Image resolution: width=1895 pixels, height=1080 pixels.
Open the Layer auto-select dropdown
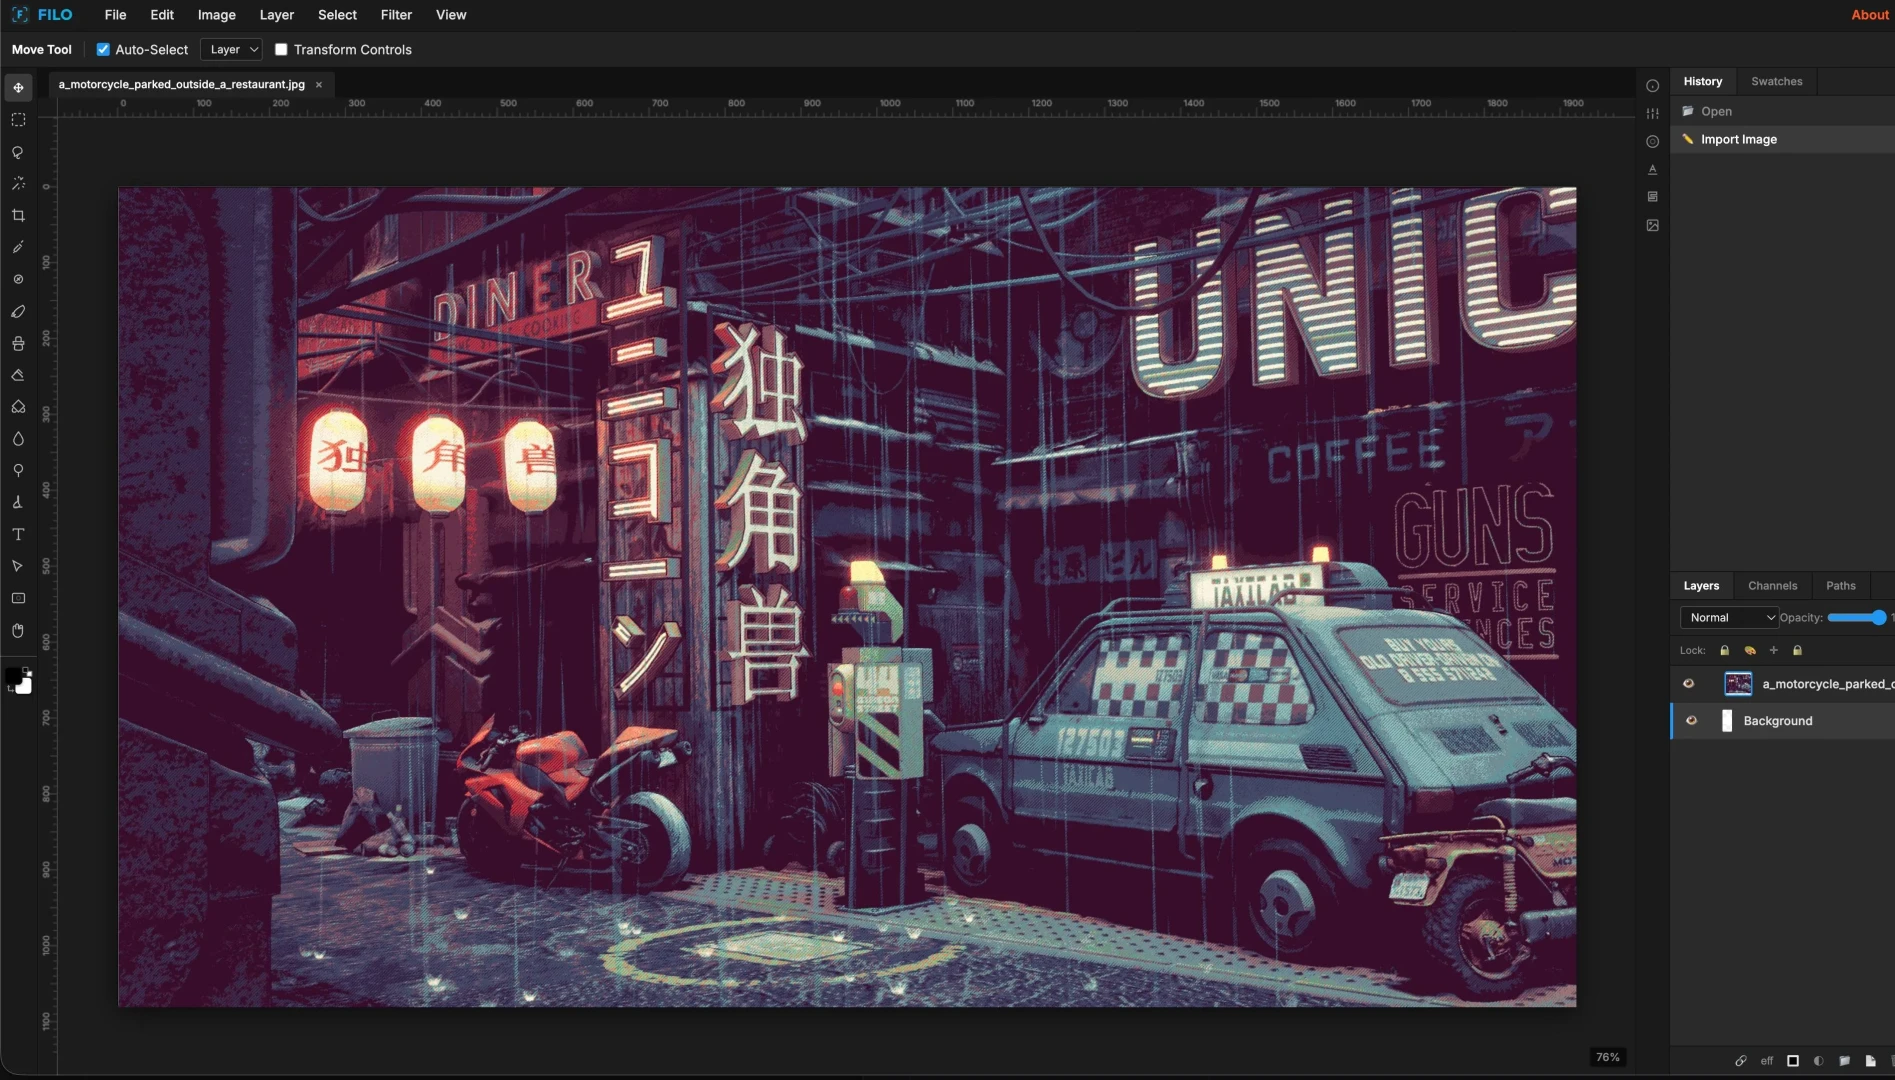231,49
